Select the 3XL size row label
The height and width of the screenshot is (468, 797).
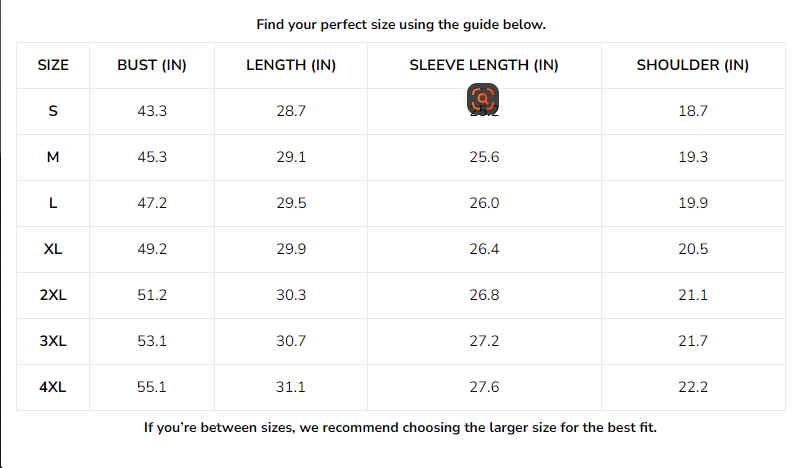coord(53,341)
